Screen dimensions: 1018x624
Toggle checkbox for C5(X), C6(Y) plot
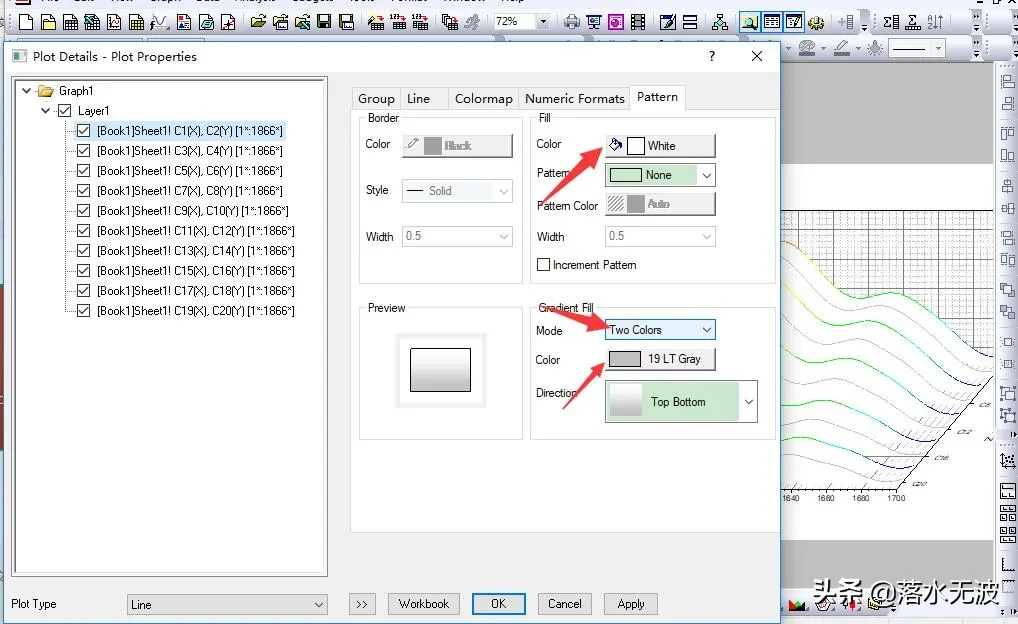click(x=83, y=171)
